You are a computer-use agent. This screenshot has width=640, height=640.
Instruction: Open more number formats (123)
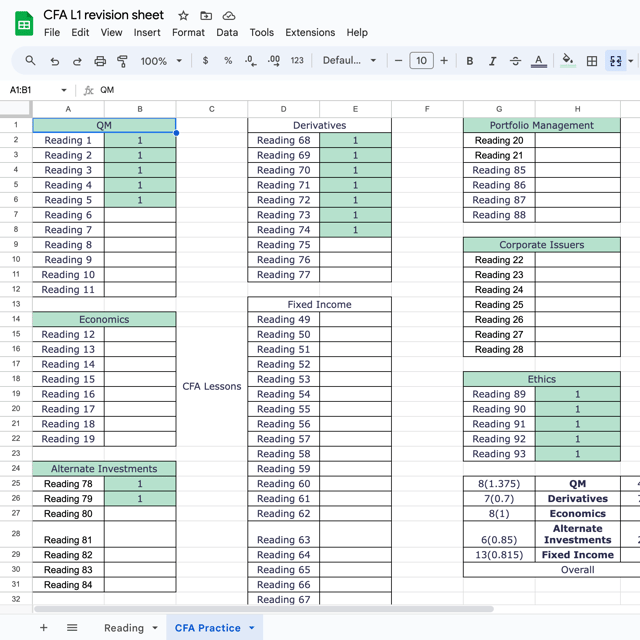297,61
